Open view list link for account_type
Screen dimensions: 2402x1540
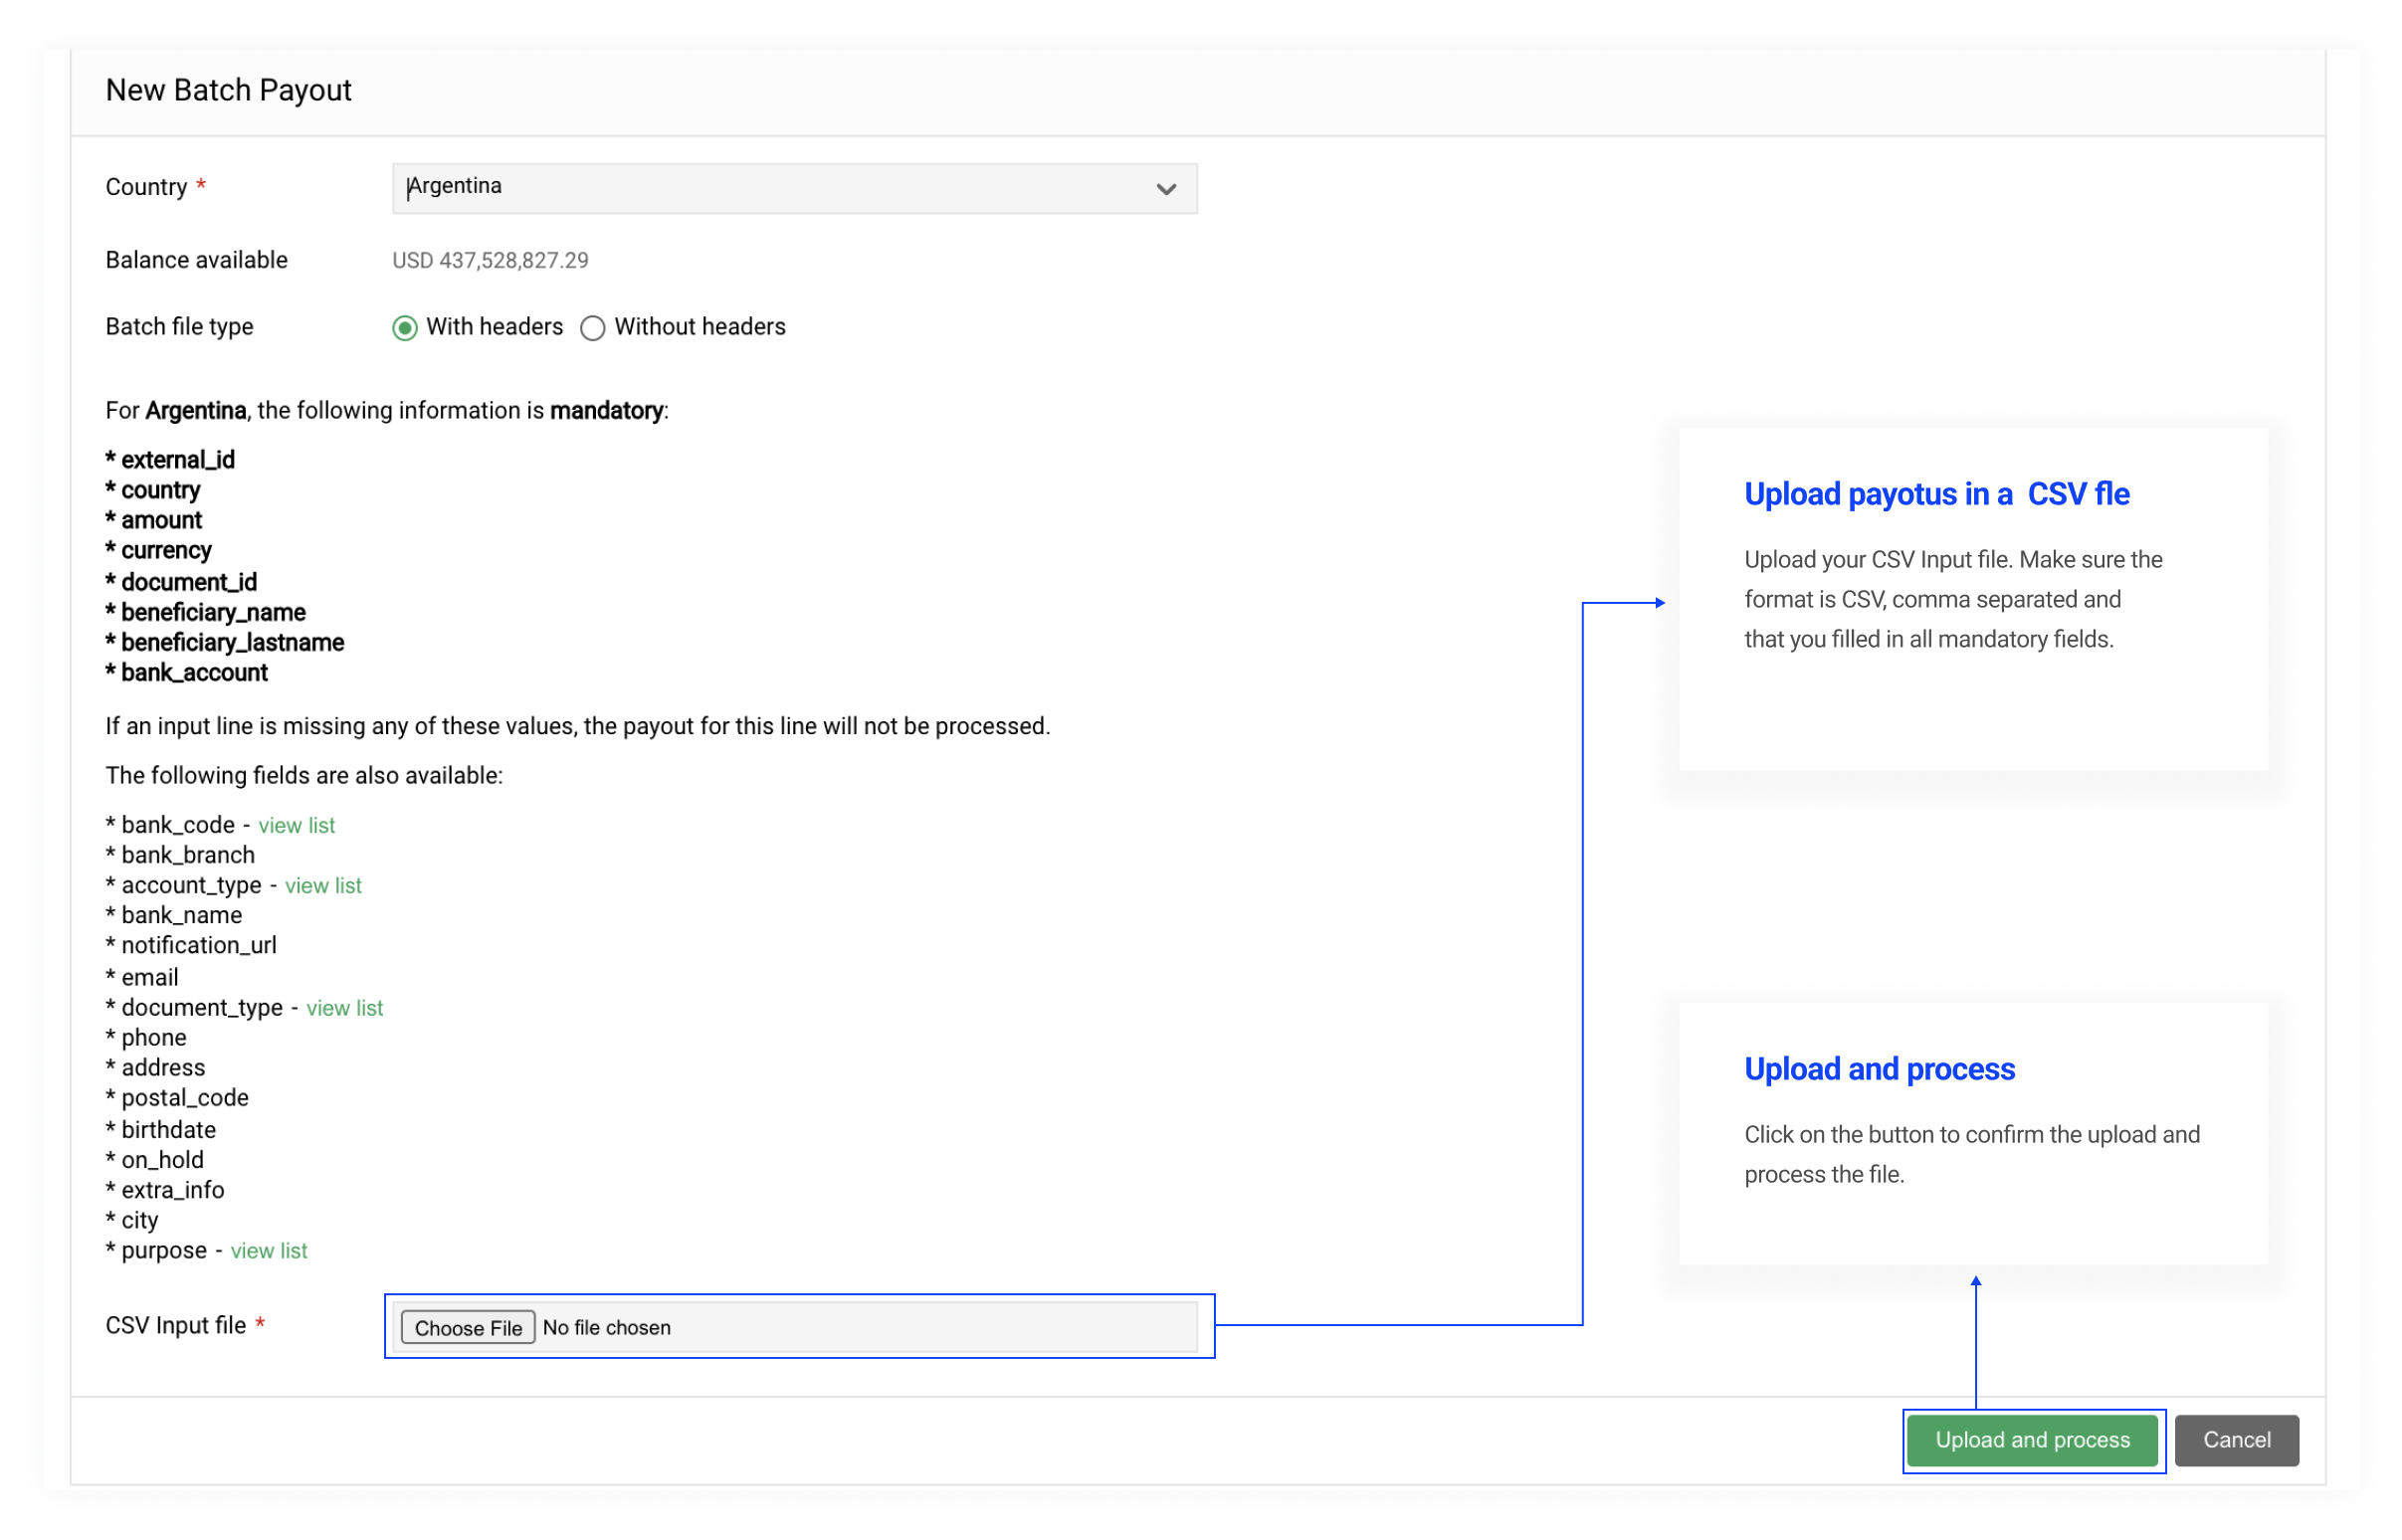pos(323,885)
